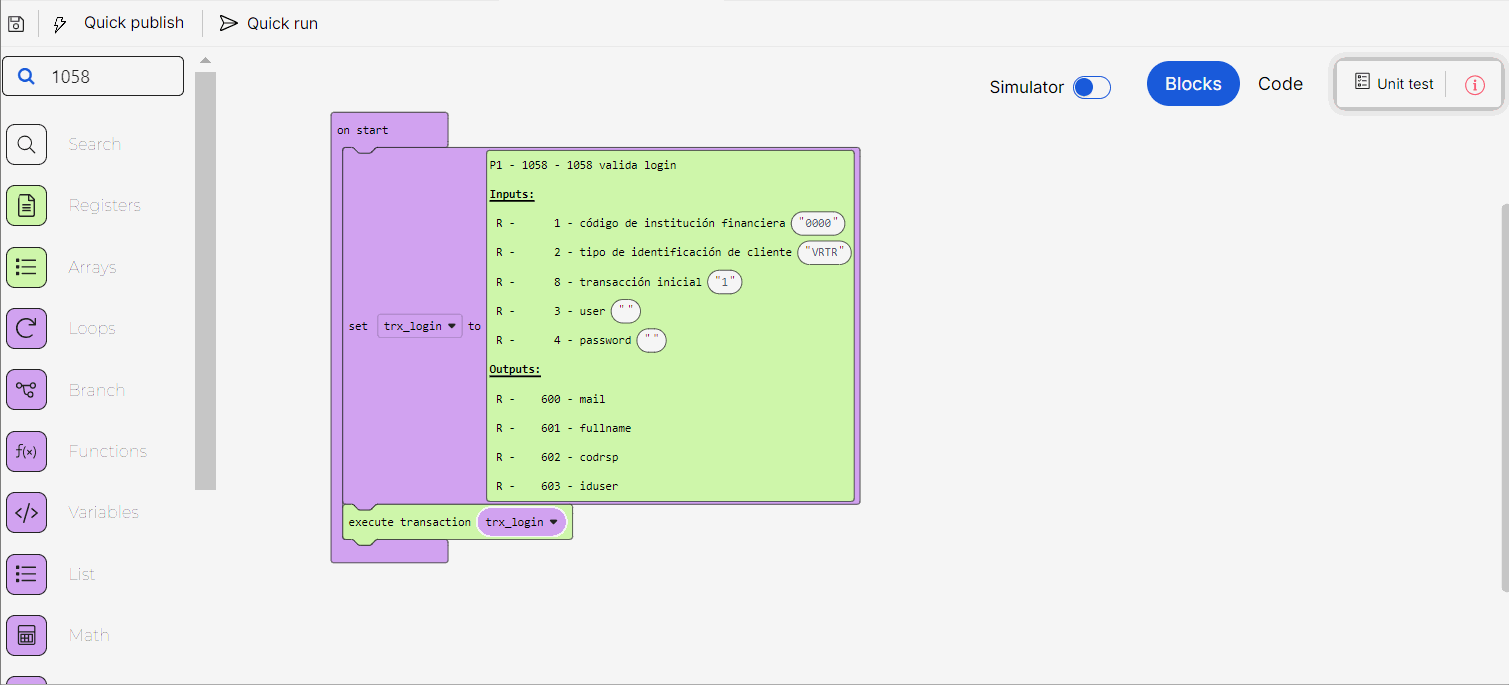
Task: Open the Registers block category
Action: (27, 206)
